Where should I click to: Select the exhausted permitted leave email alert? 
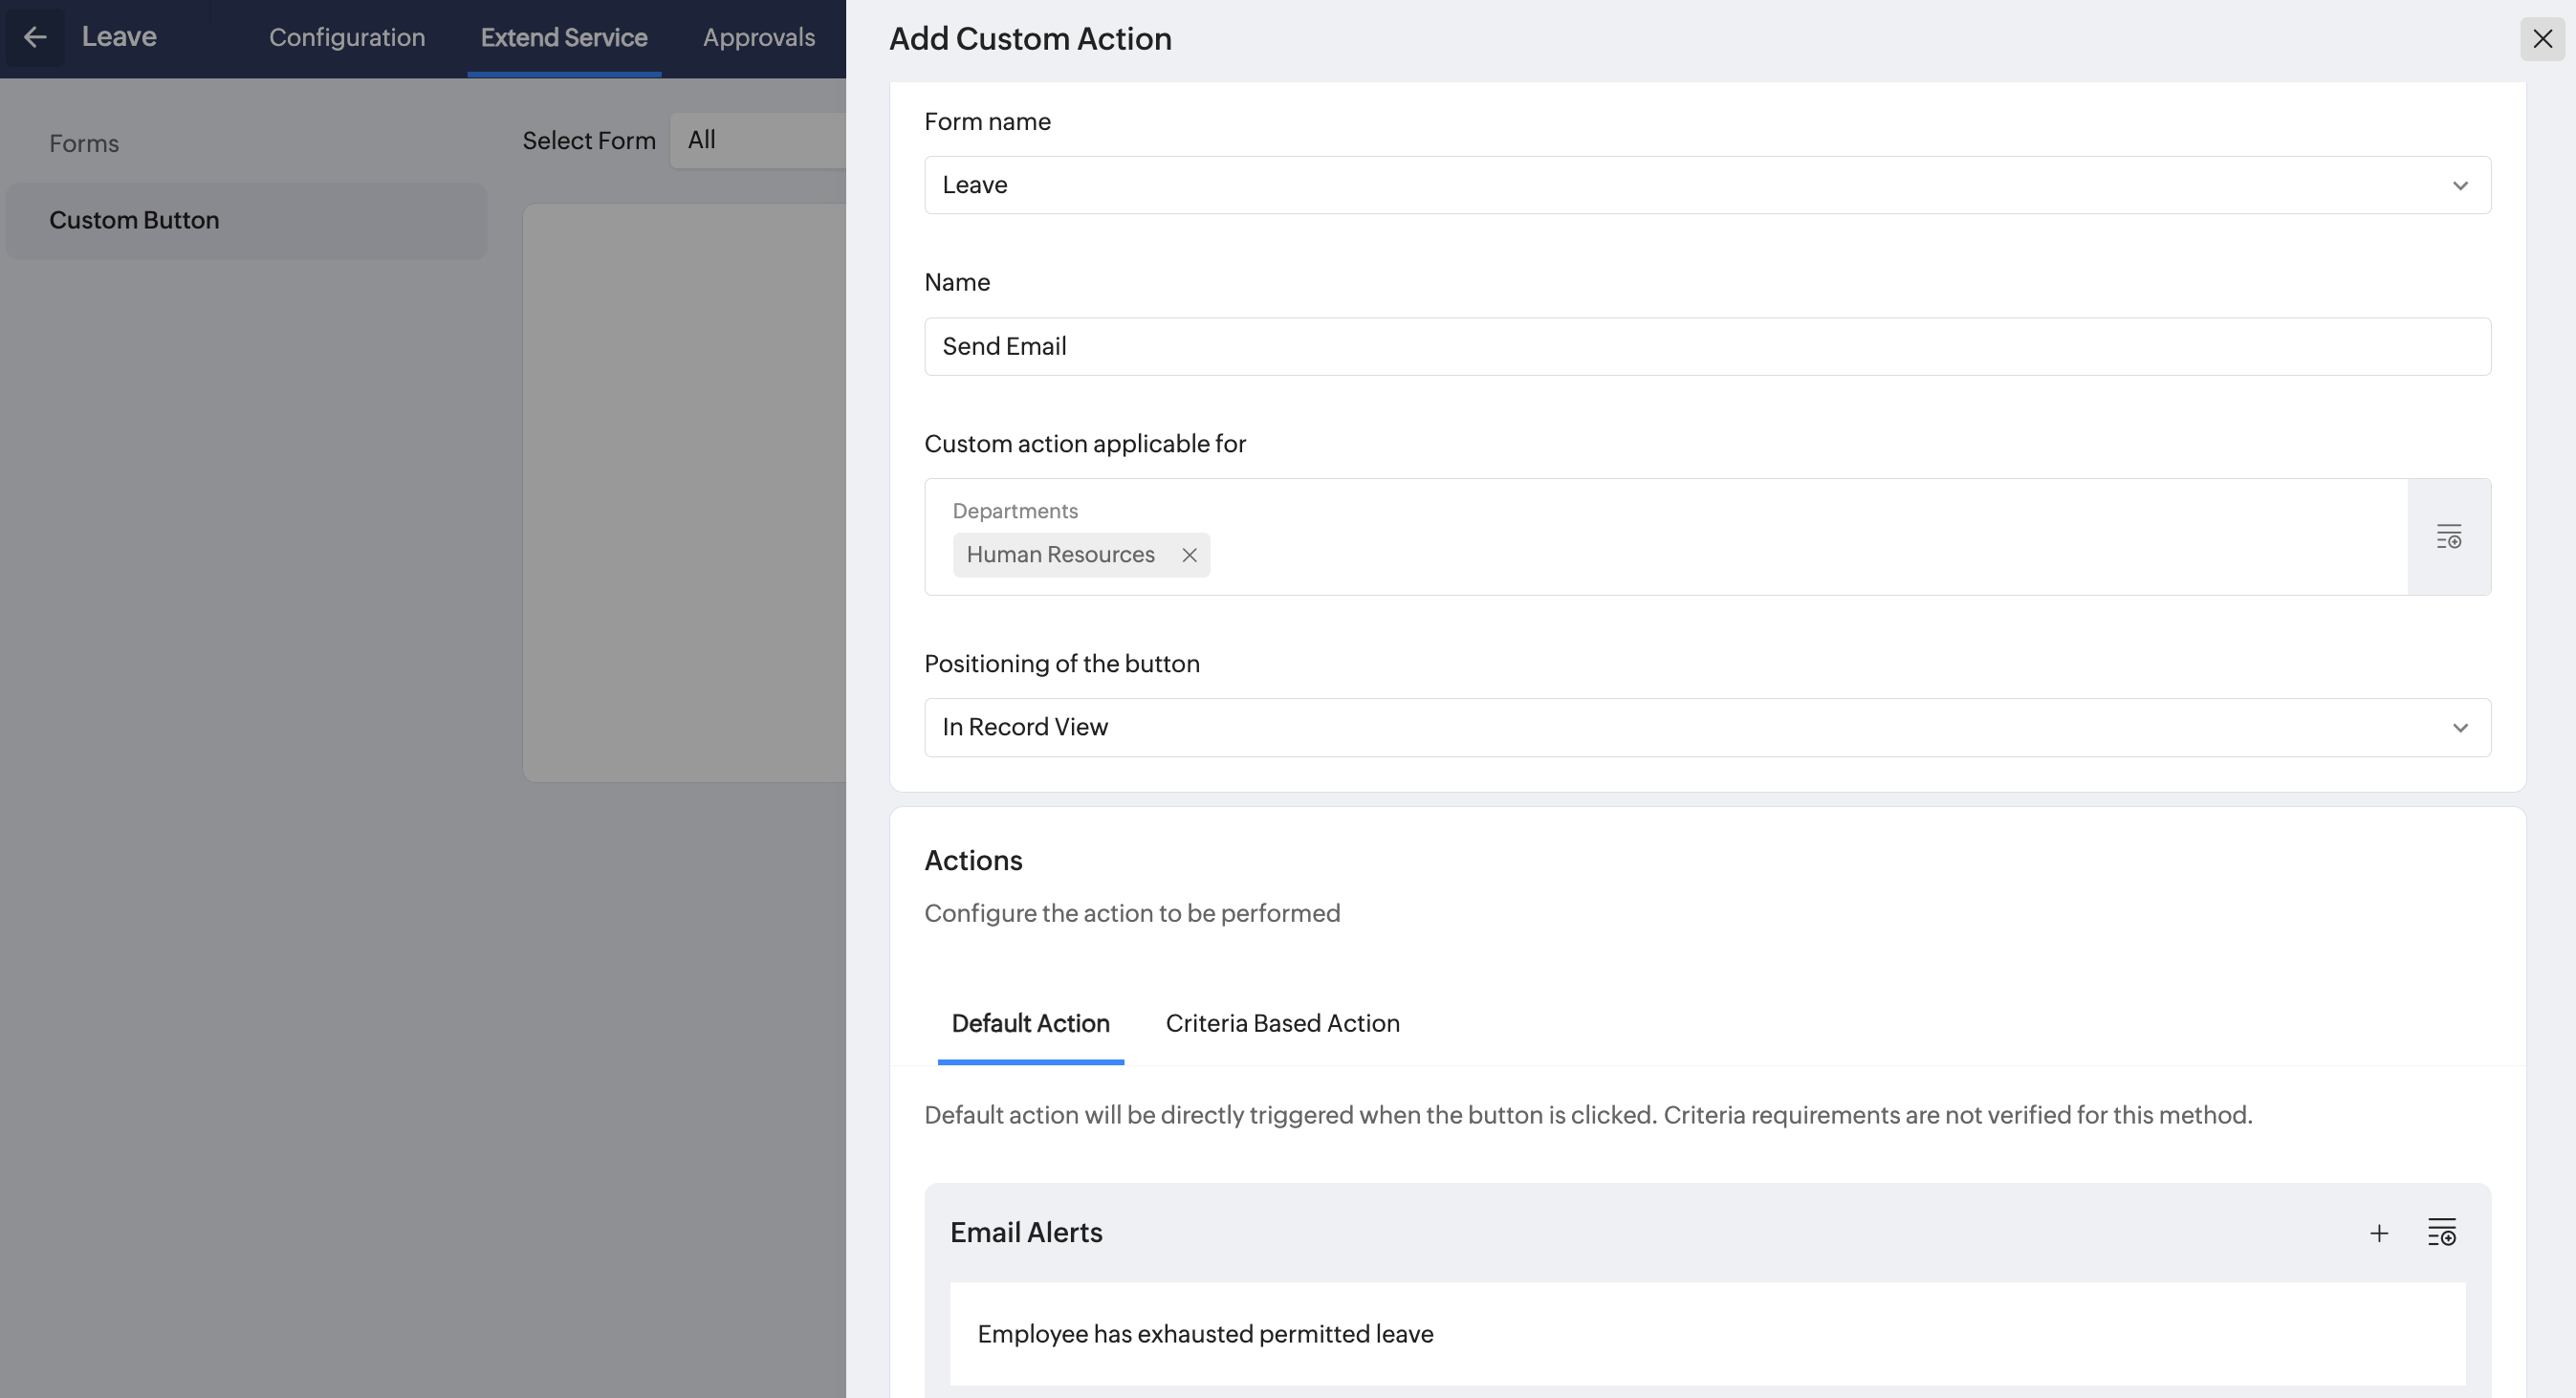1205,1334
